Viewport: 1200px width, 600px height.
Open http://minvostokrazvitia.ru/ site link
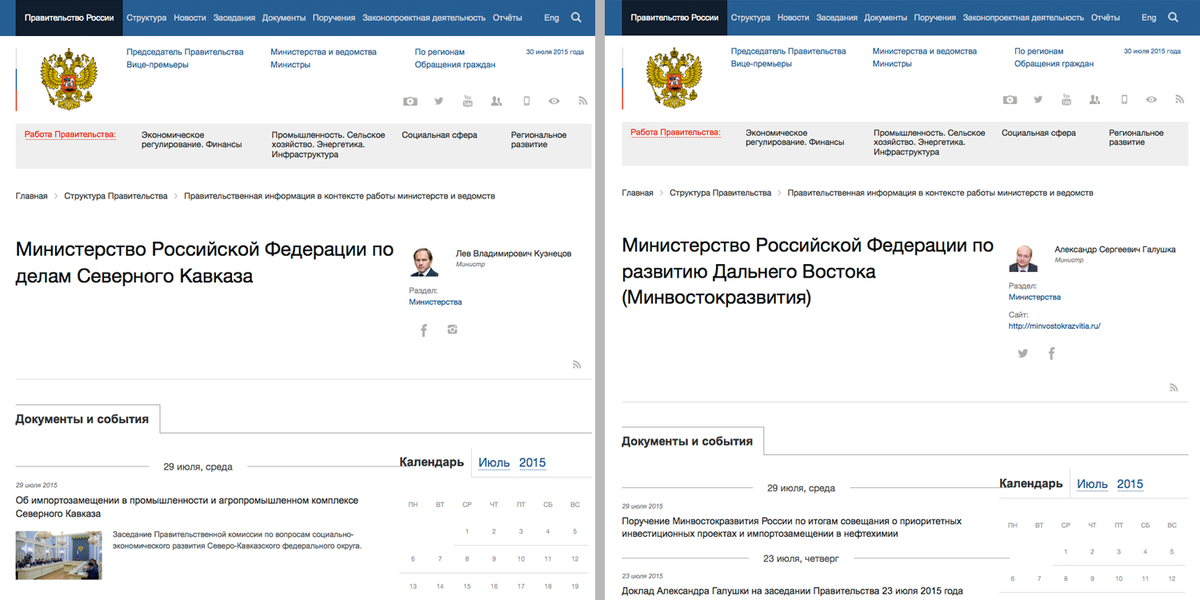coord(1054,326)
